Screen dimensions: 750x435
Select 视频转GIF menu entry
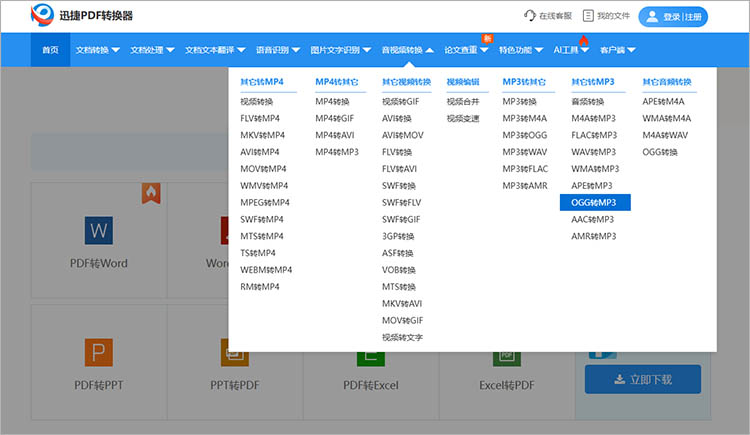401,101
